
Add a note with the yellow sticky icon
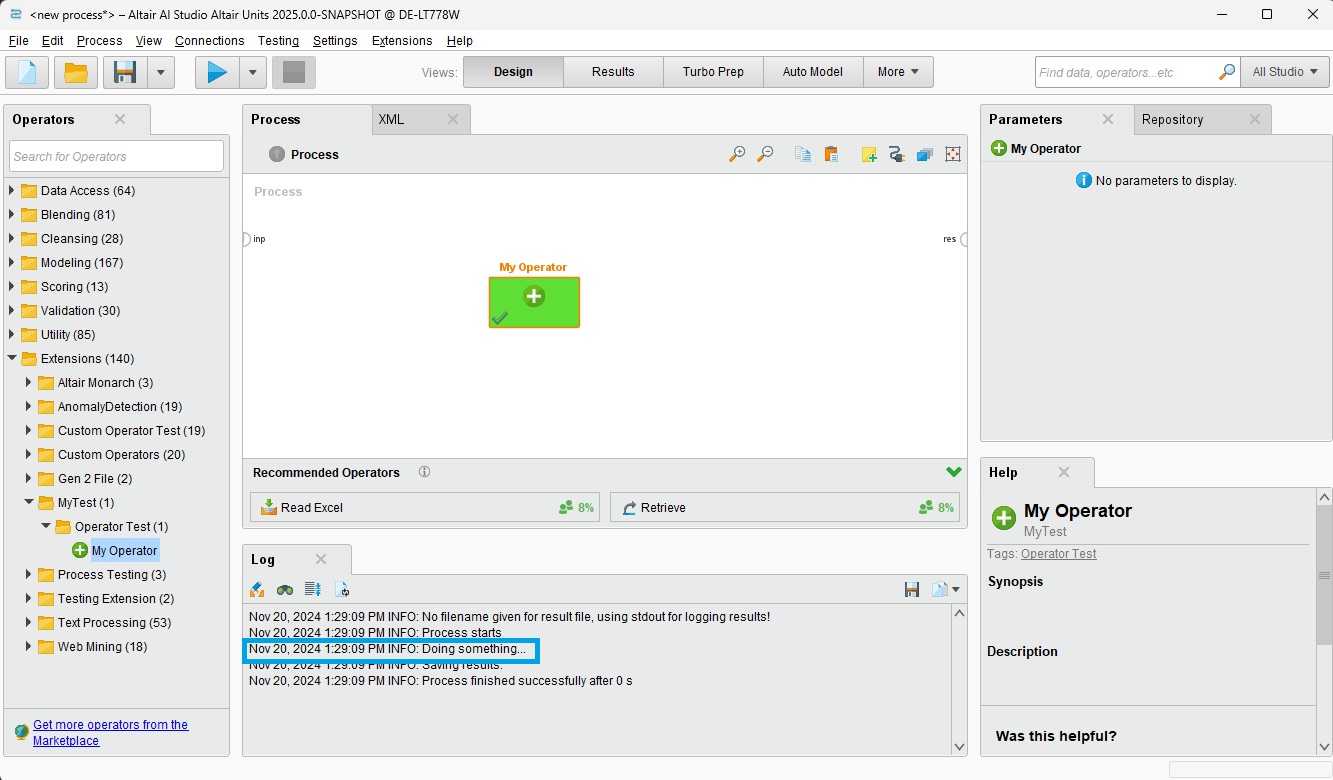(x=869, y=154)
